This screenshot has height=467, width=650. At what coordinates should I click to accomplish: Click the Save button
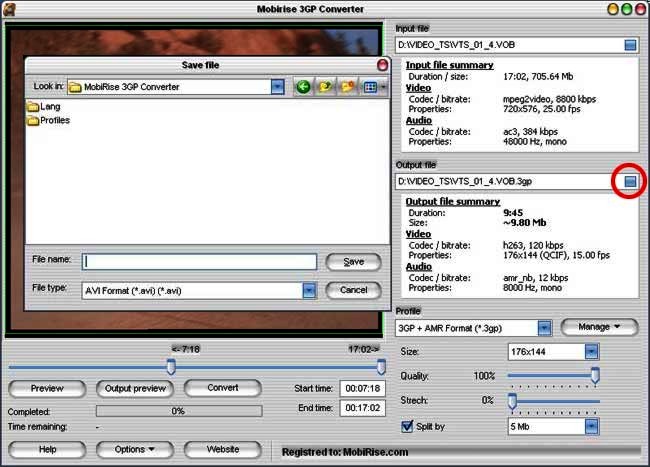click(x=354, y=262)
